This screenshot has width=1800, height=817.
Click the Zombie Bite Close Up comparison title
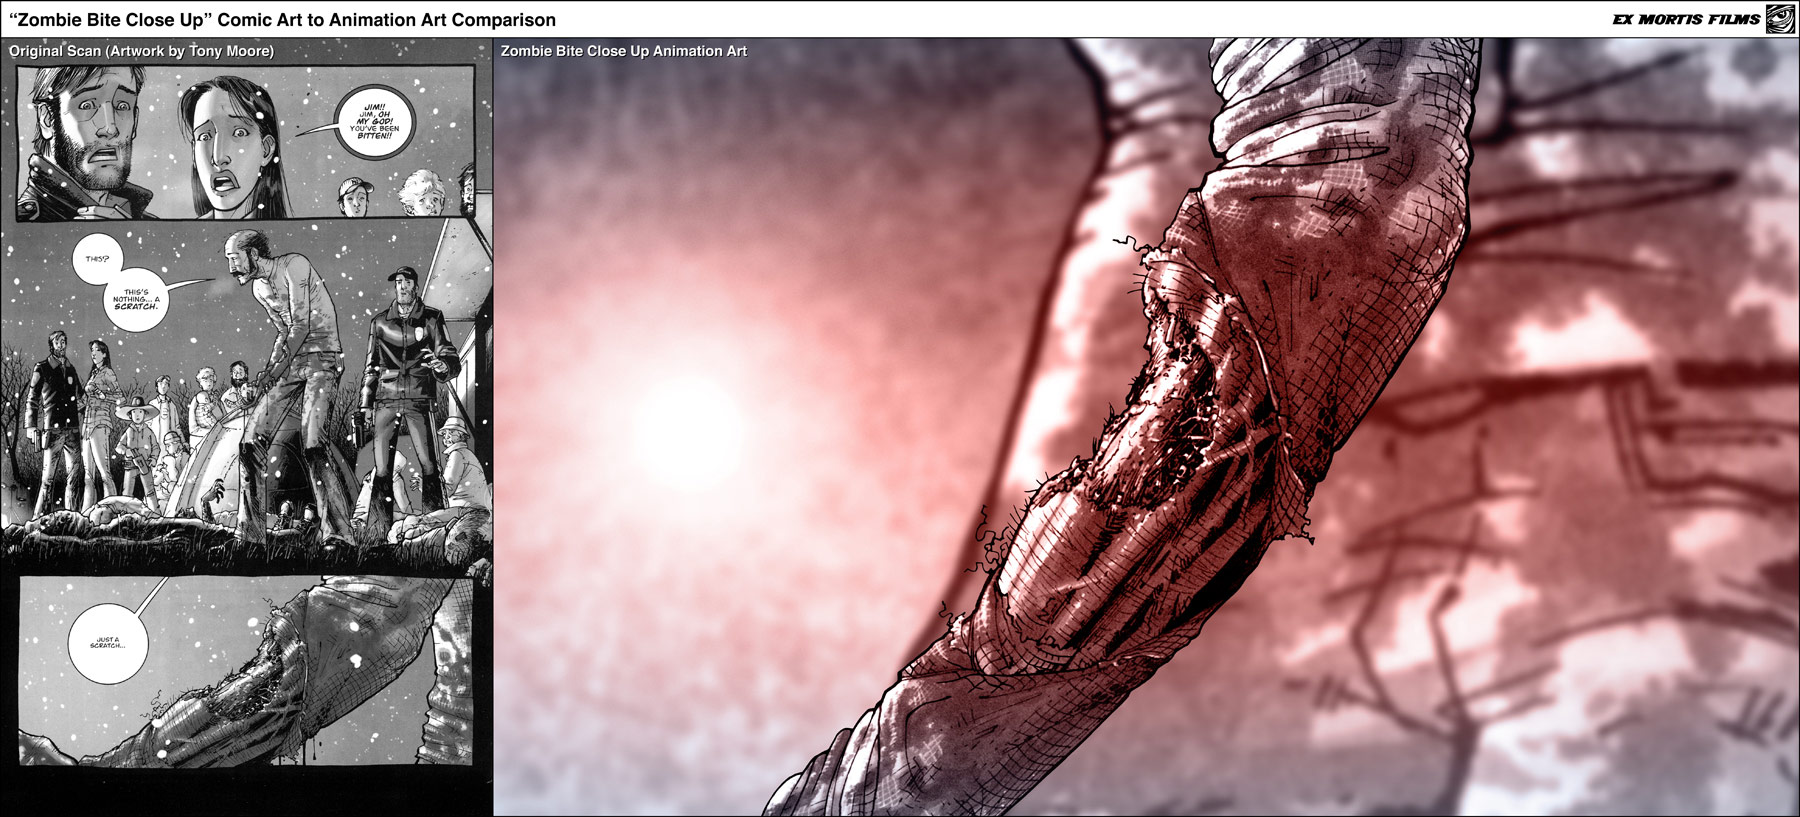282,20
